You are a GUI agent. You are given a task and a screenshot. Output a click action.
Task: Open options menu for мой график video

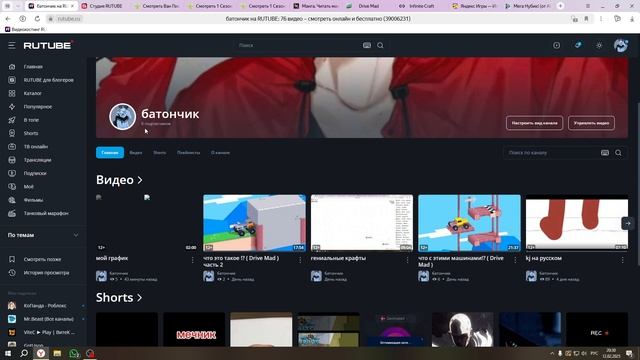click(x=193, y=260)
